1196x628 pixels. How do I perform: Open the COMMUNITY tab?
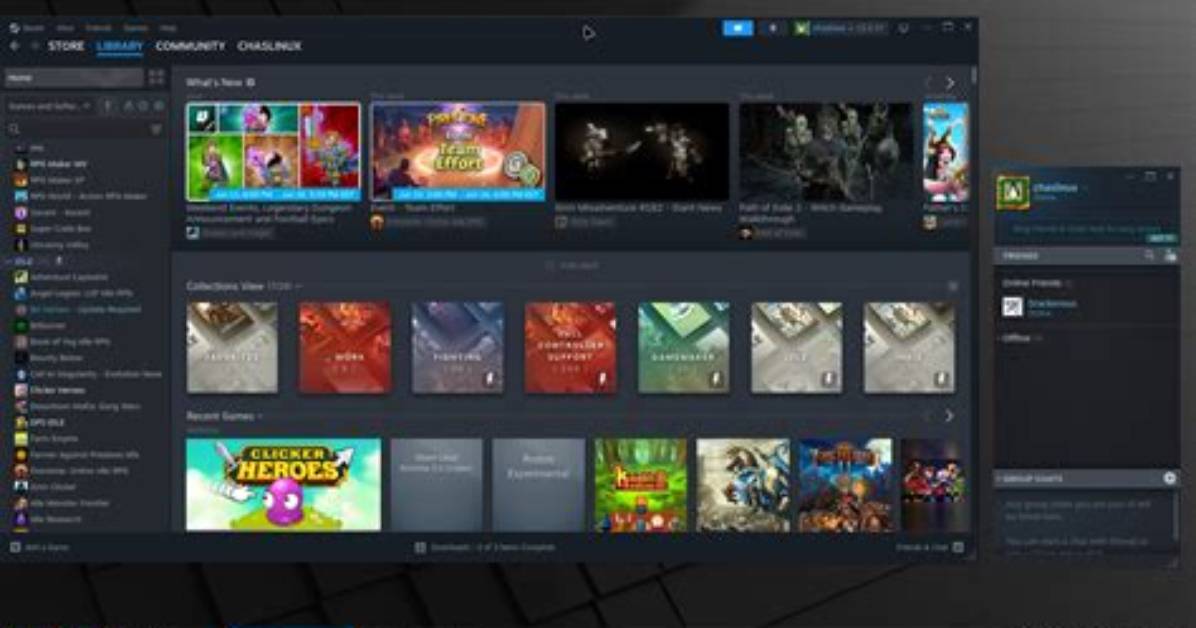pos(191,46)
